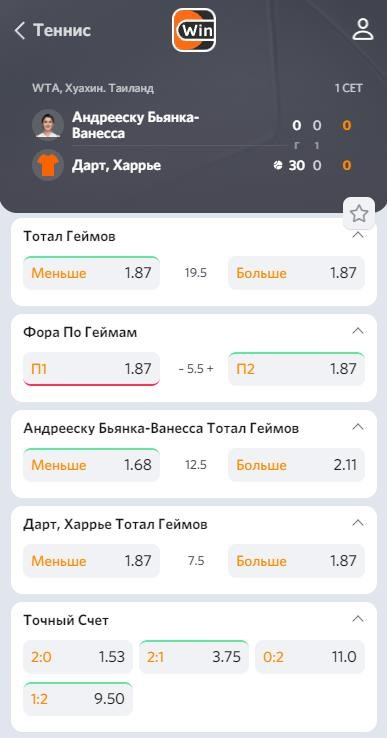This screenshot has height=738, width=387.
Task: Open the Winline logo home icon
Action: tap(194, 30)
